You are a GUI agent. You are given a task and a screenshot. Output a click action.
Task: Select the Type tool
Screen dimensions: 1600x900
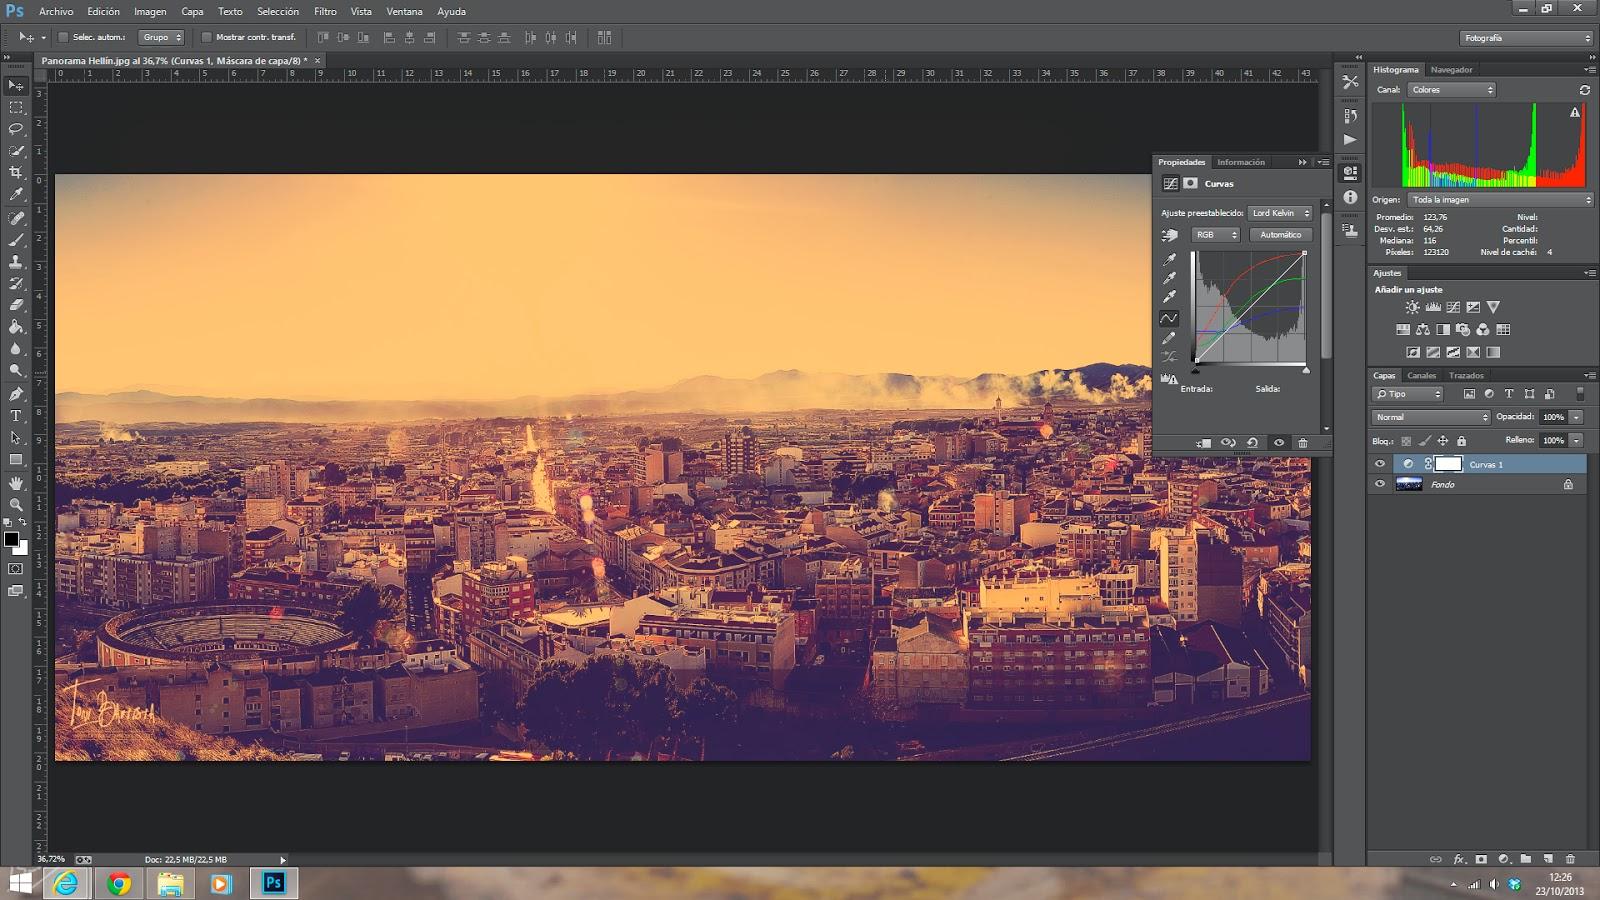14,413
